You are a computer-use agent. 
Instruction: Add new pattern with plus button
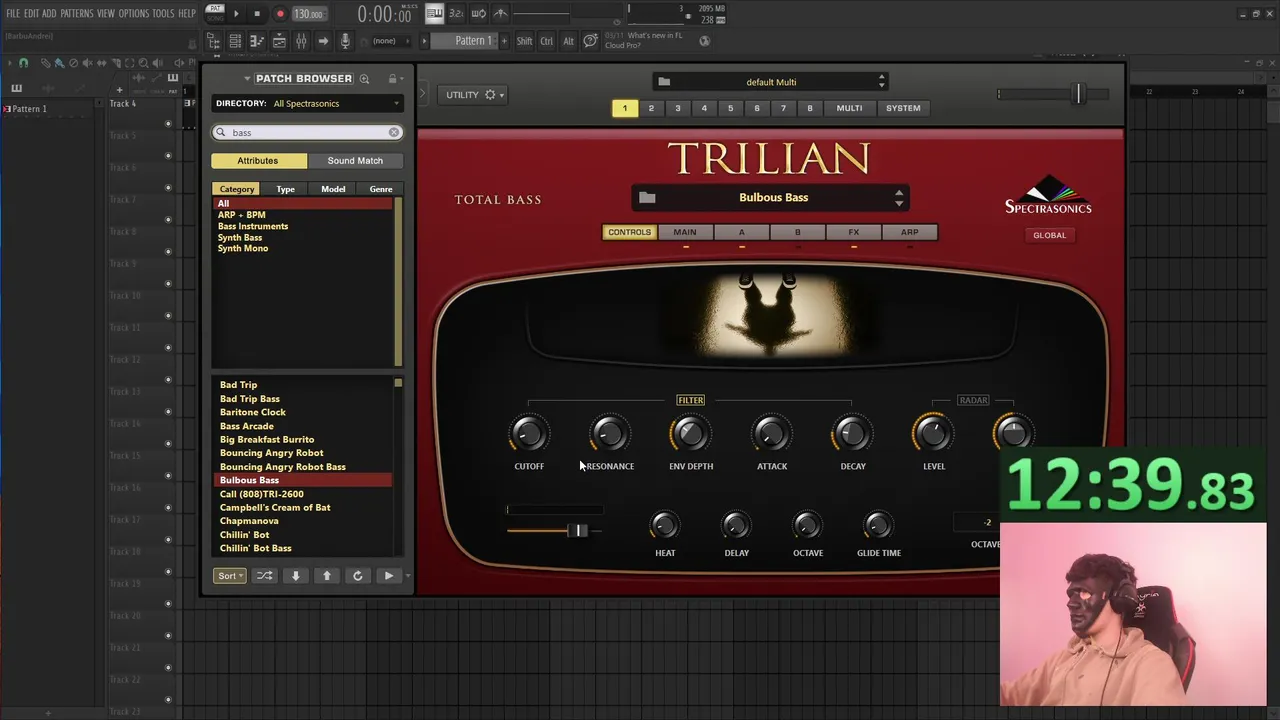(x=504, y=41)
